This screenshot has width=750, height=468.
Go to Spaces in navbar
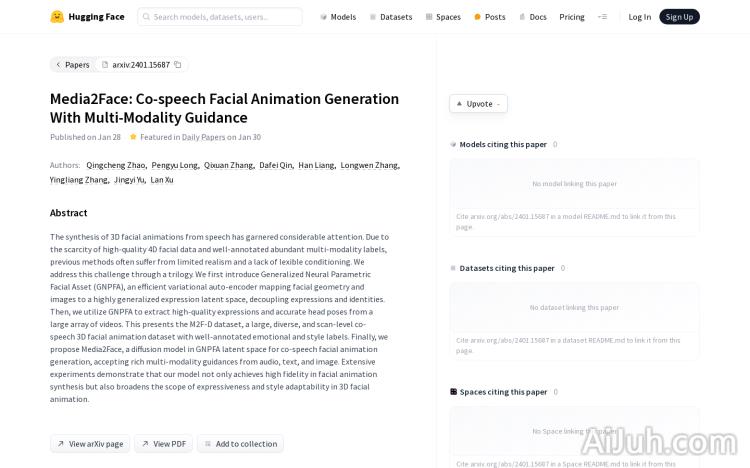443,17
